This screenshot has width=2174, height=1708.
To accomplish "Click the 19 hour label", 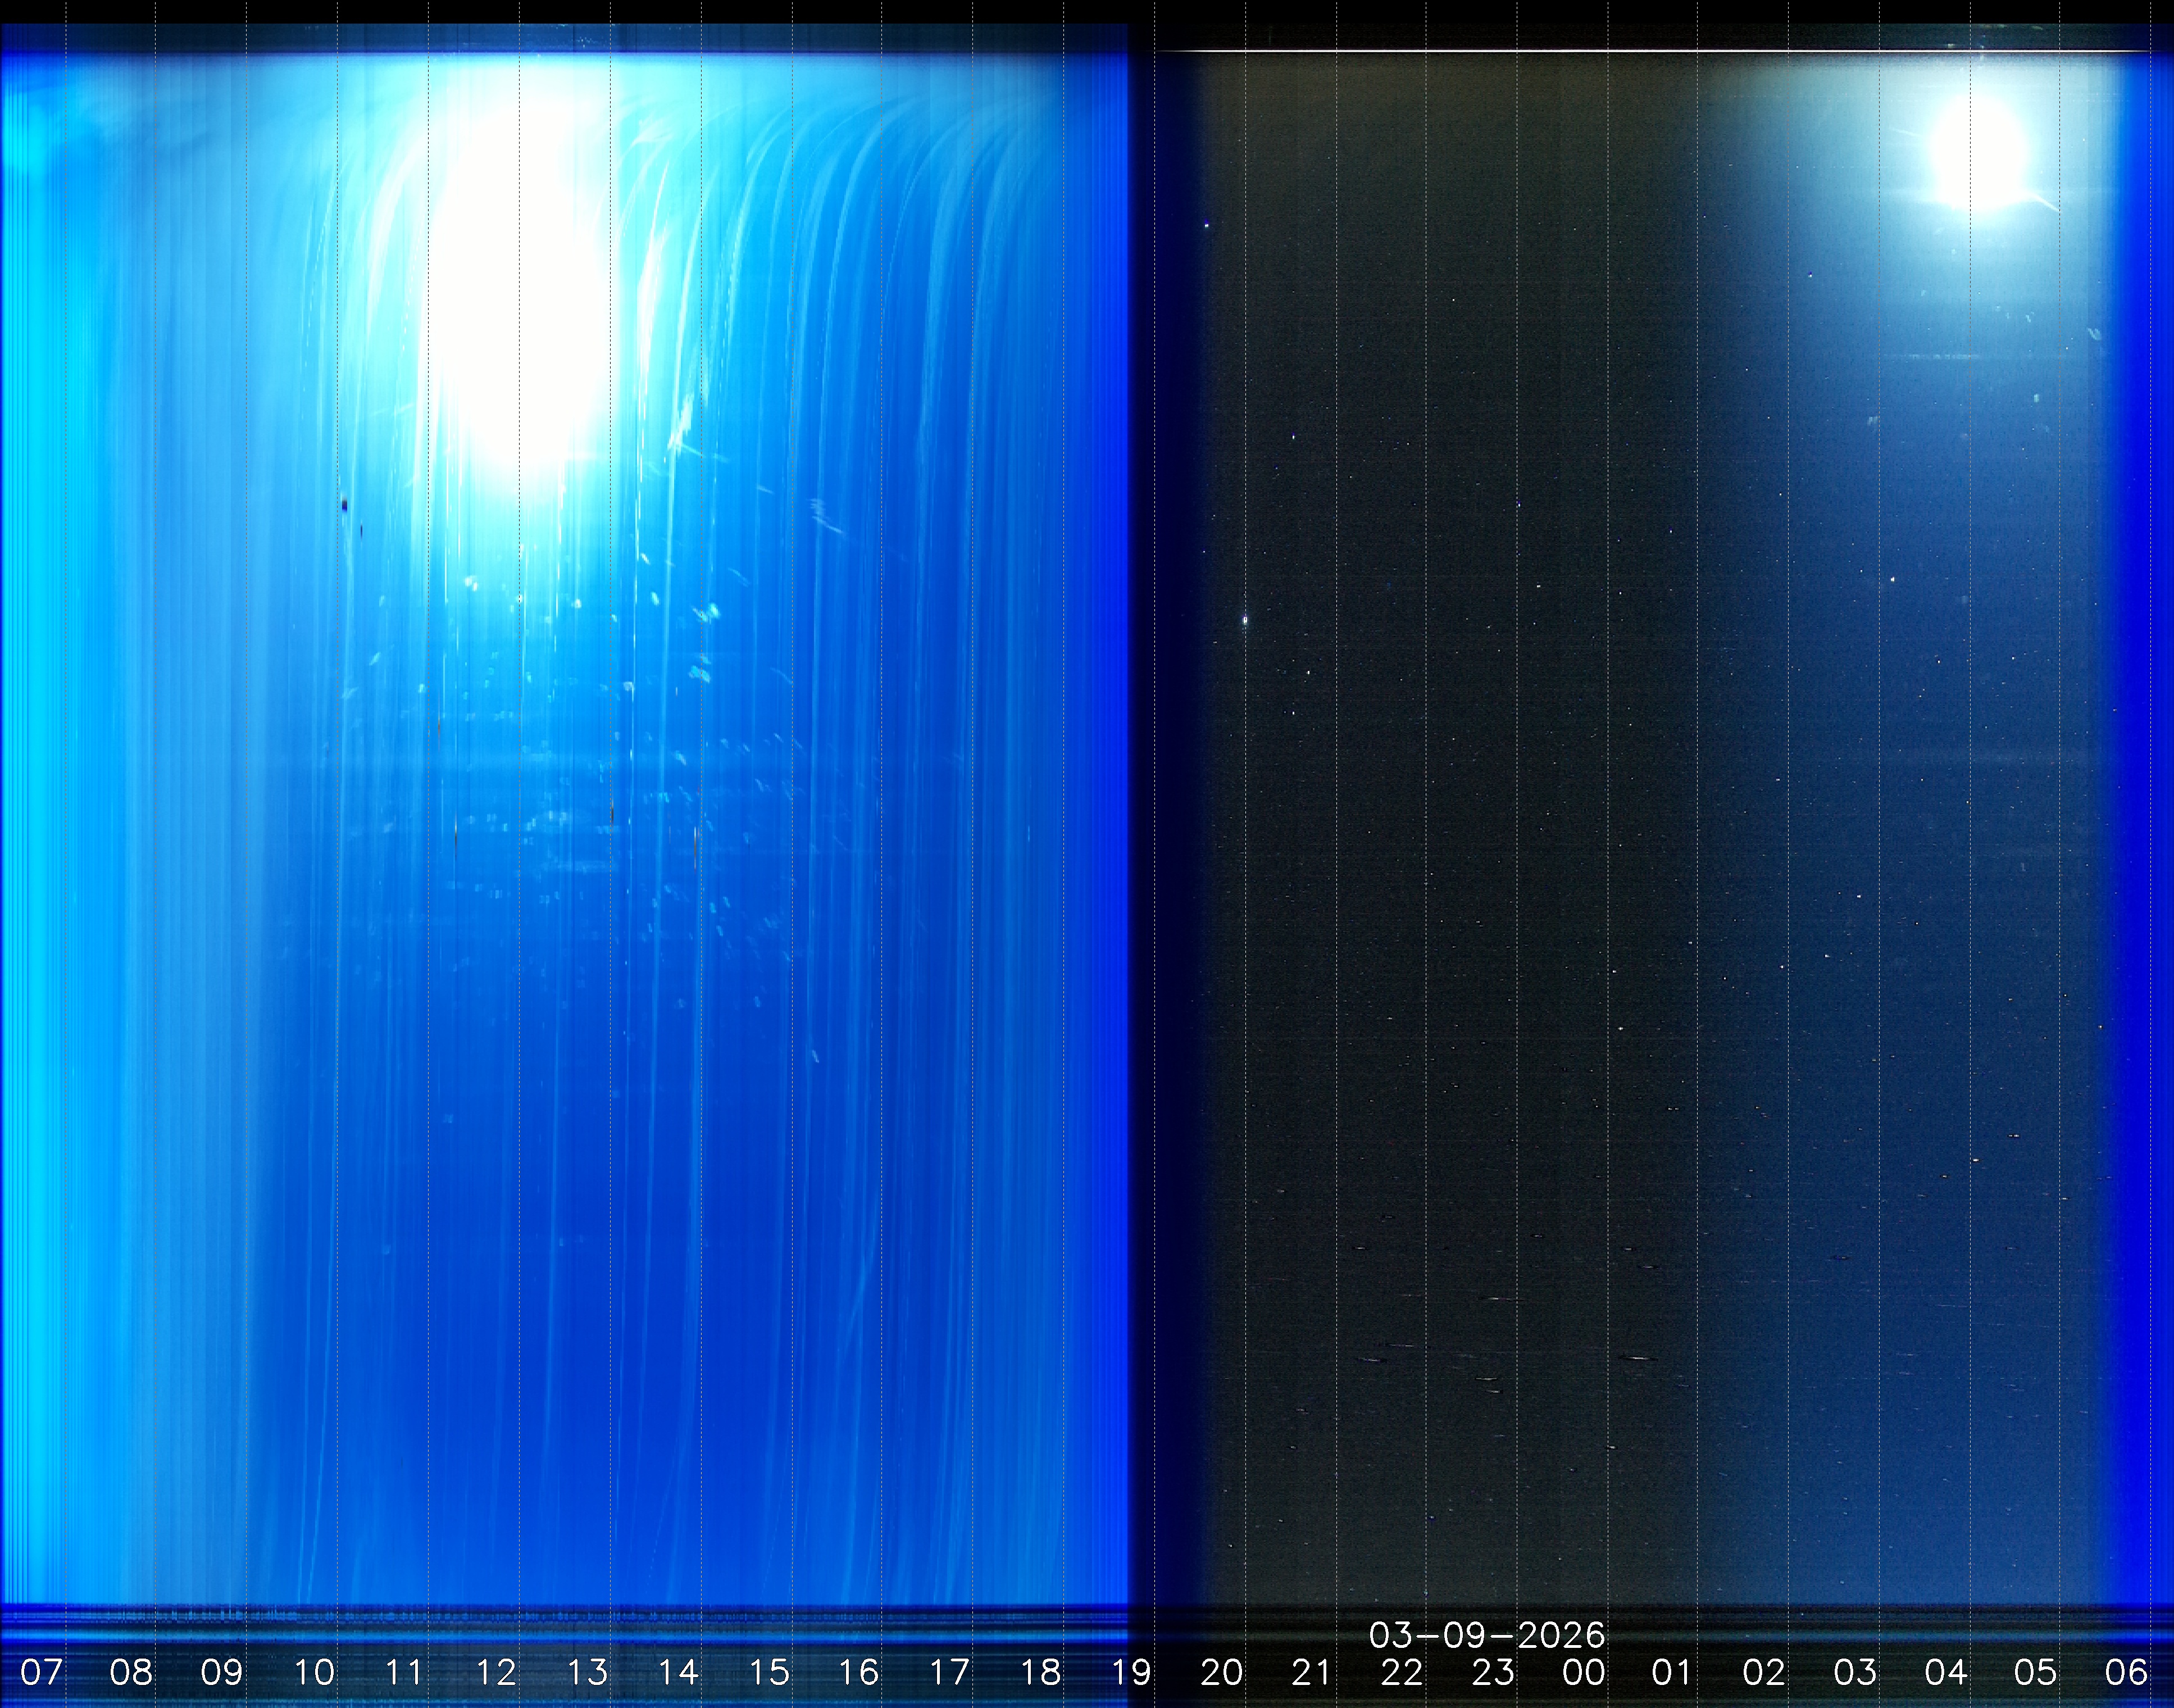I will [1131, 1672].
